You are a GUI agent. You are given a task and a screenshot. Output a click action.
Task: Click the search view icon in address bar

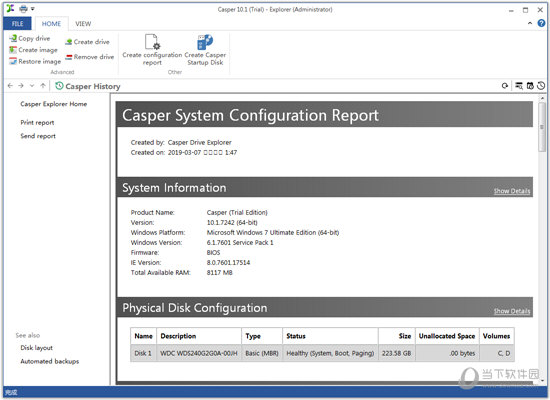coord(519,86)
